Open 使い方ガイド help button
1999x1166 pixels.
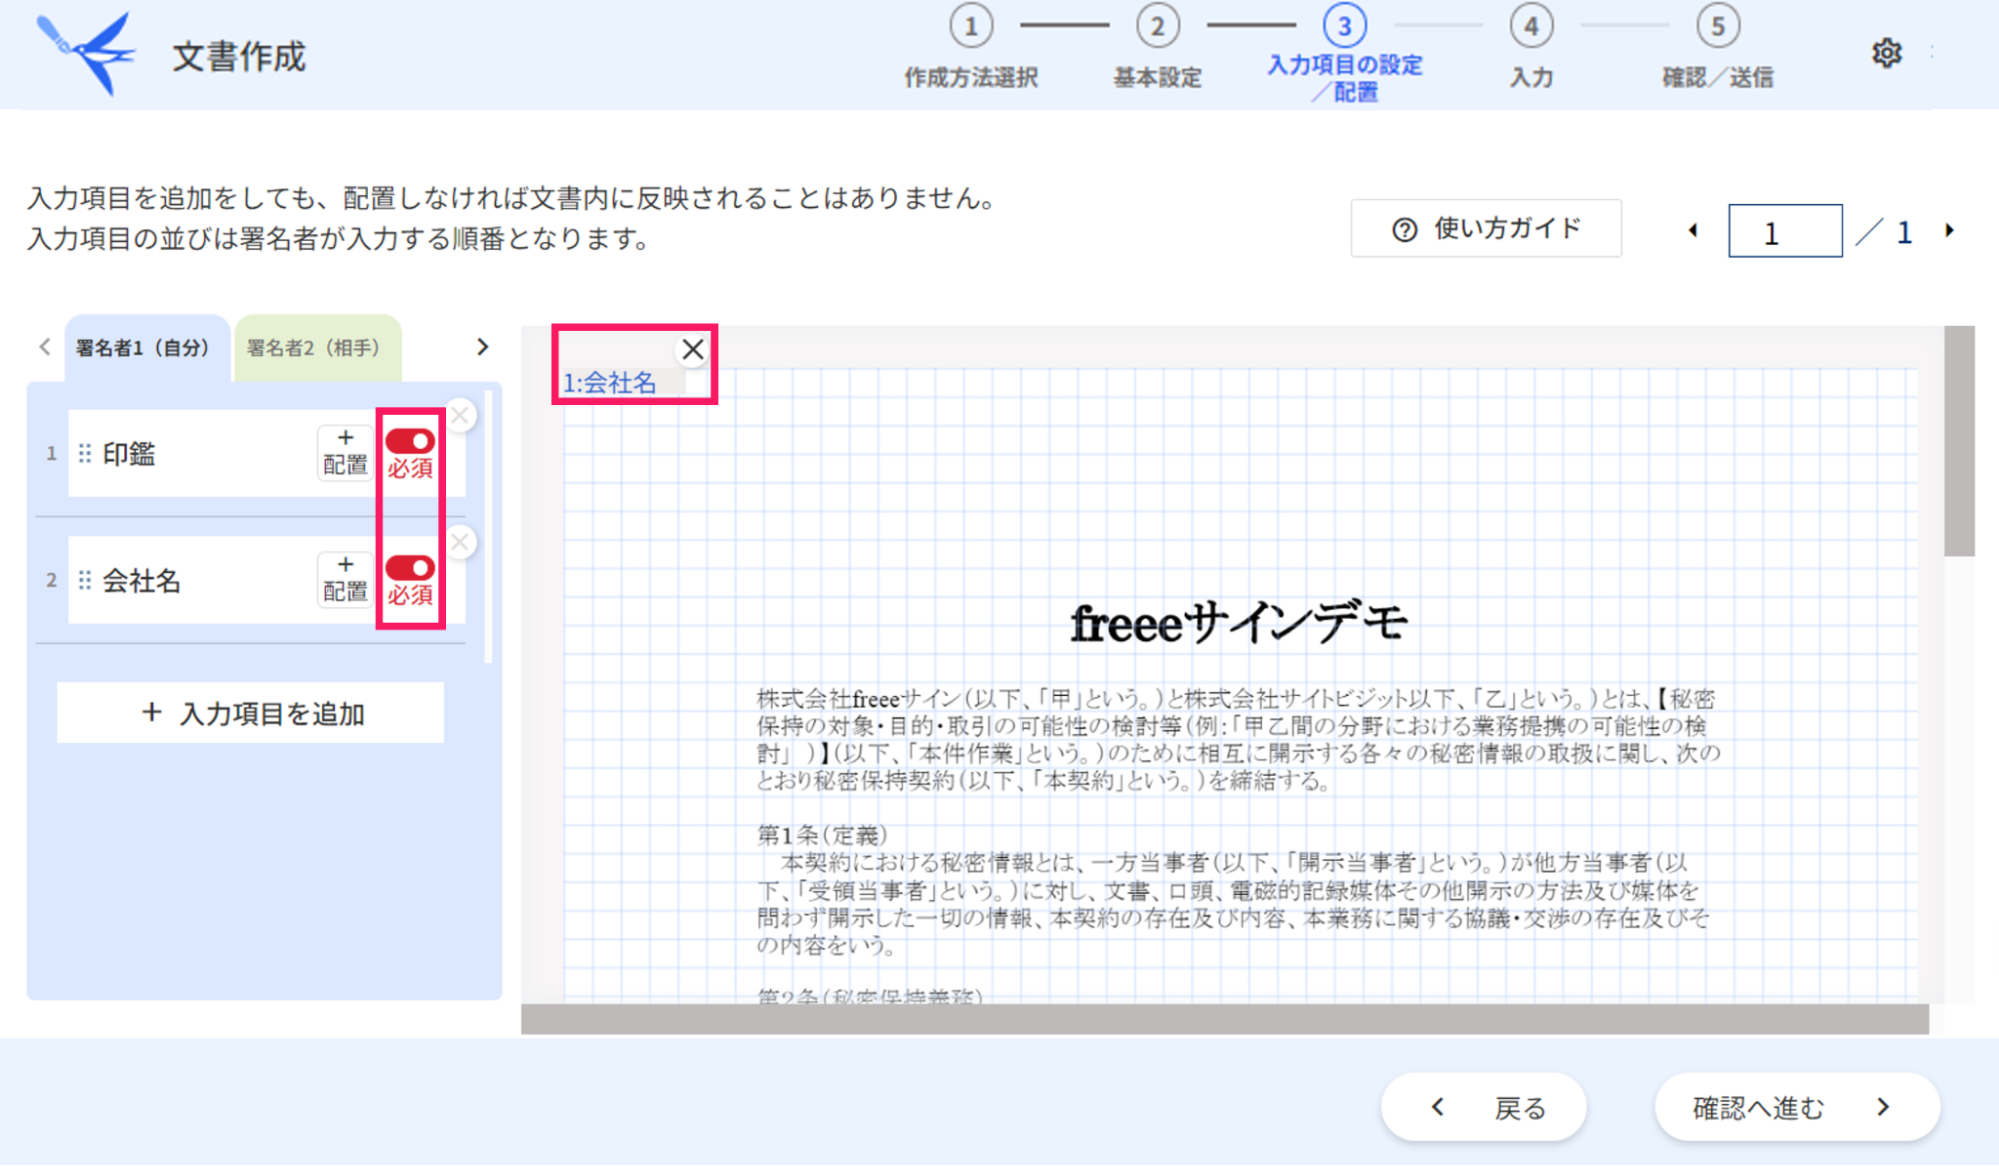click(1486, 229)
